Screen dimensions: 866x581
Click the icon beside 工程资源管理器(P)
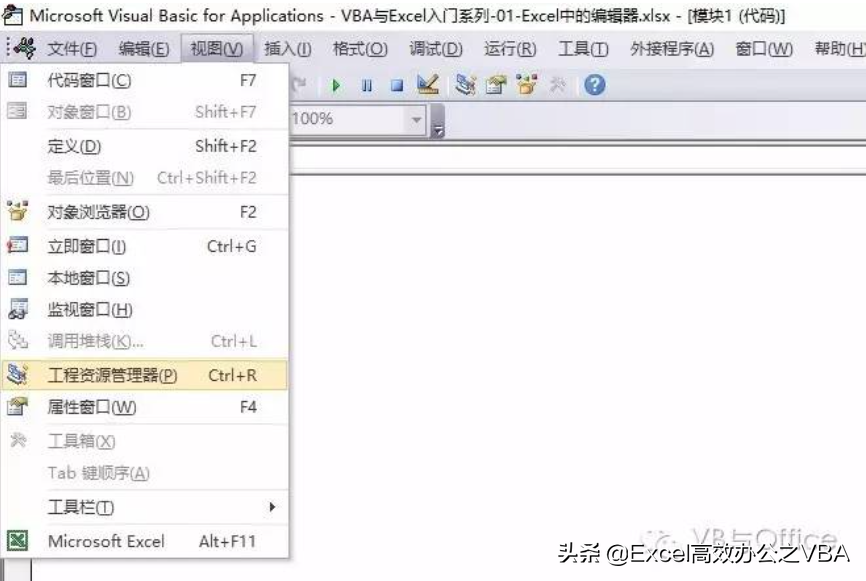click(17, 374)
